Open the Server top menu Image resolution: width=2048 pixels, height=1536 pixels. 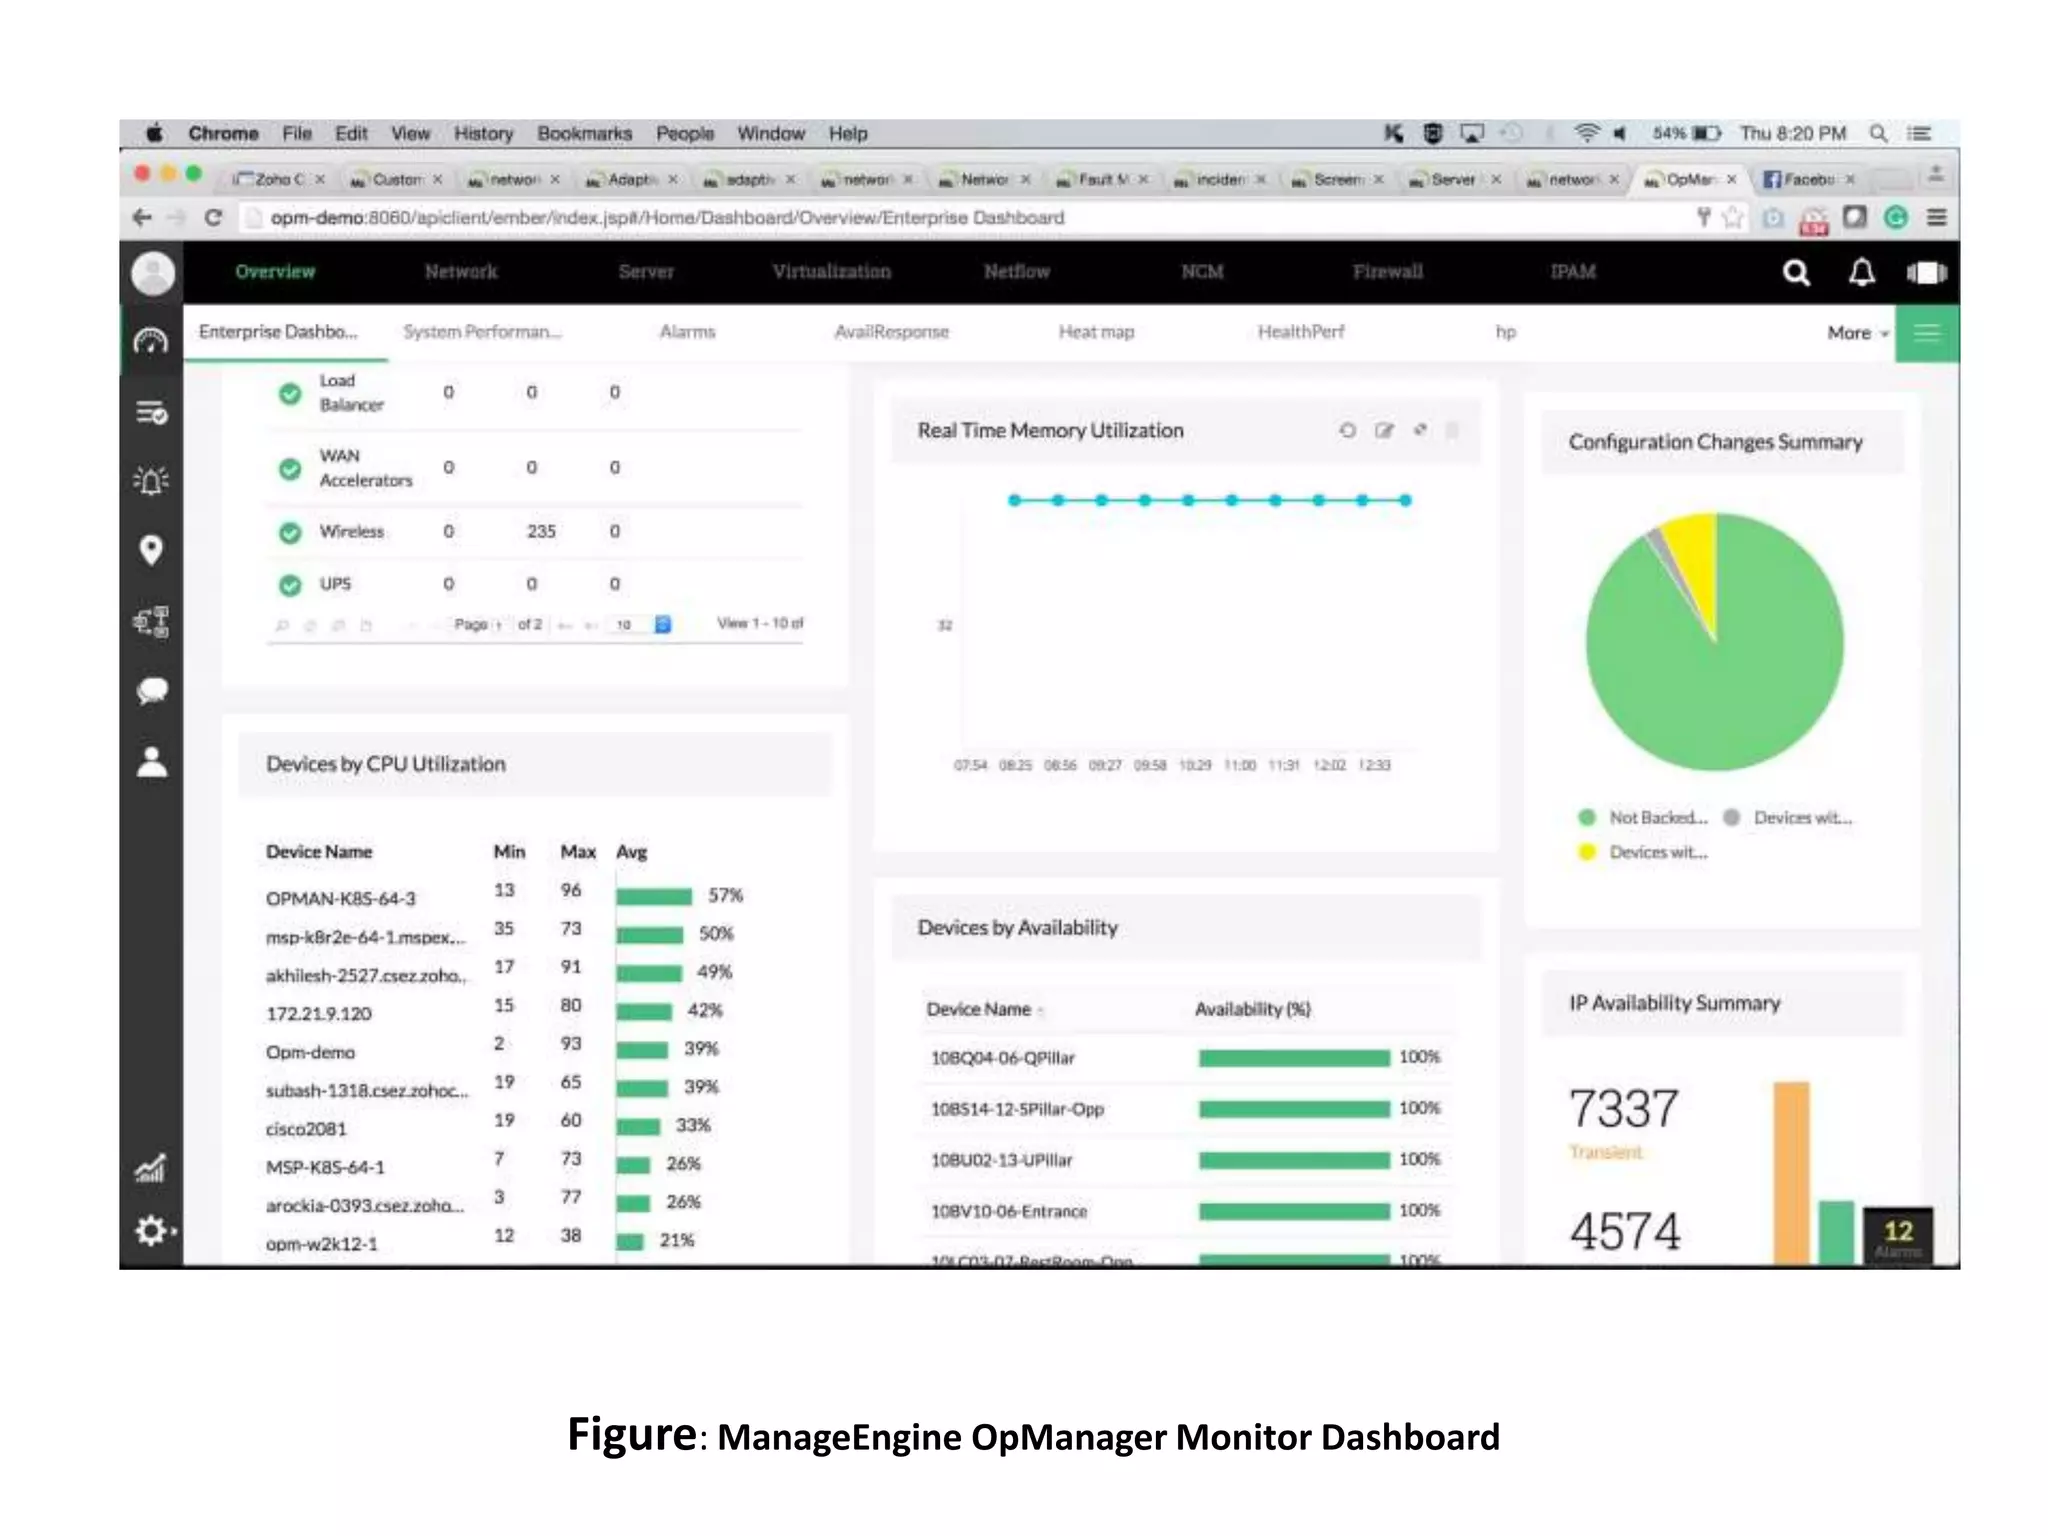click(x=646, y=272)
